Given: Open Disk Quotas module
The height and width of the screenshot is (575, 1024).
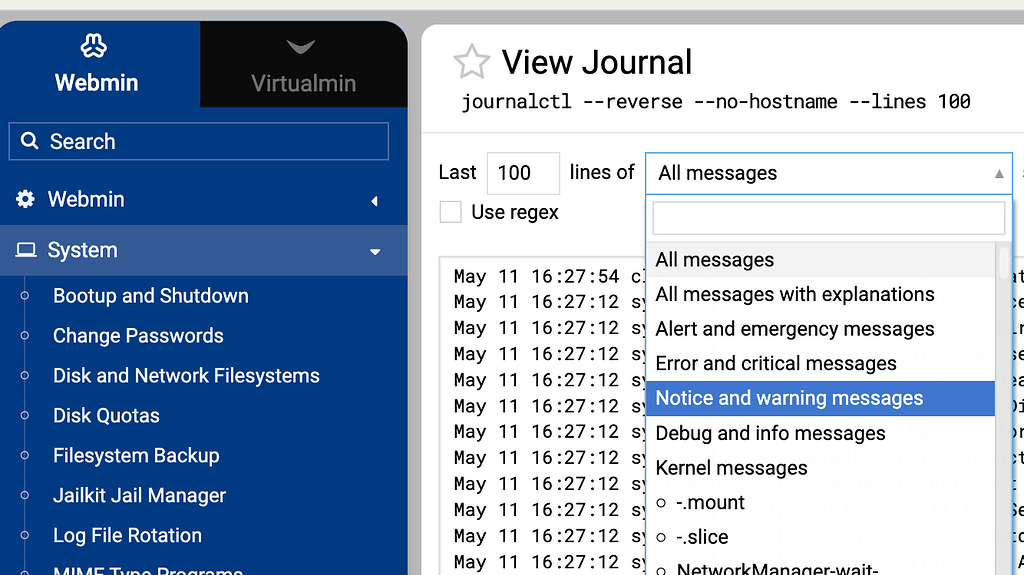Looking at the screenshot, I should tap(106, 415).
